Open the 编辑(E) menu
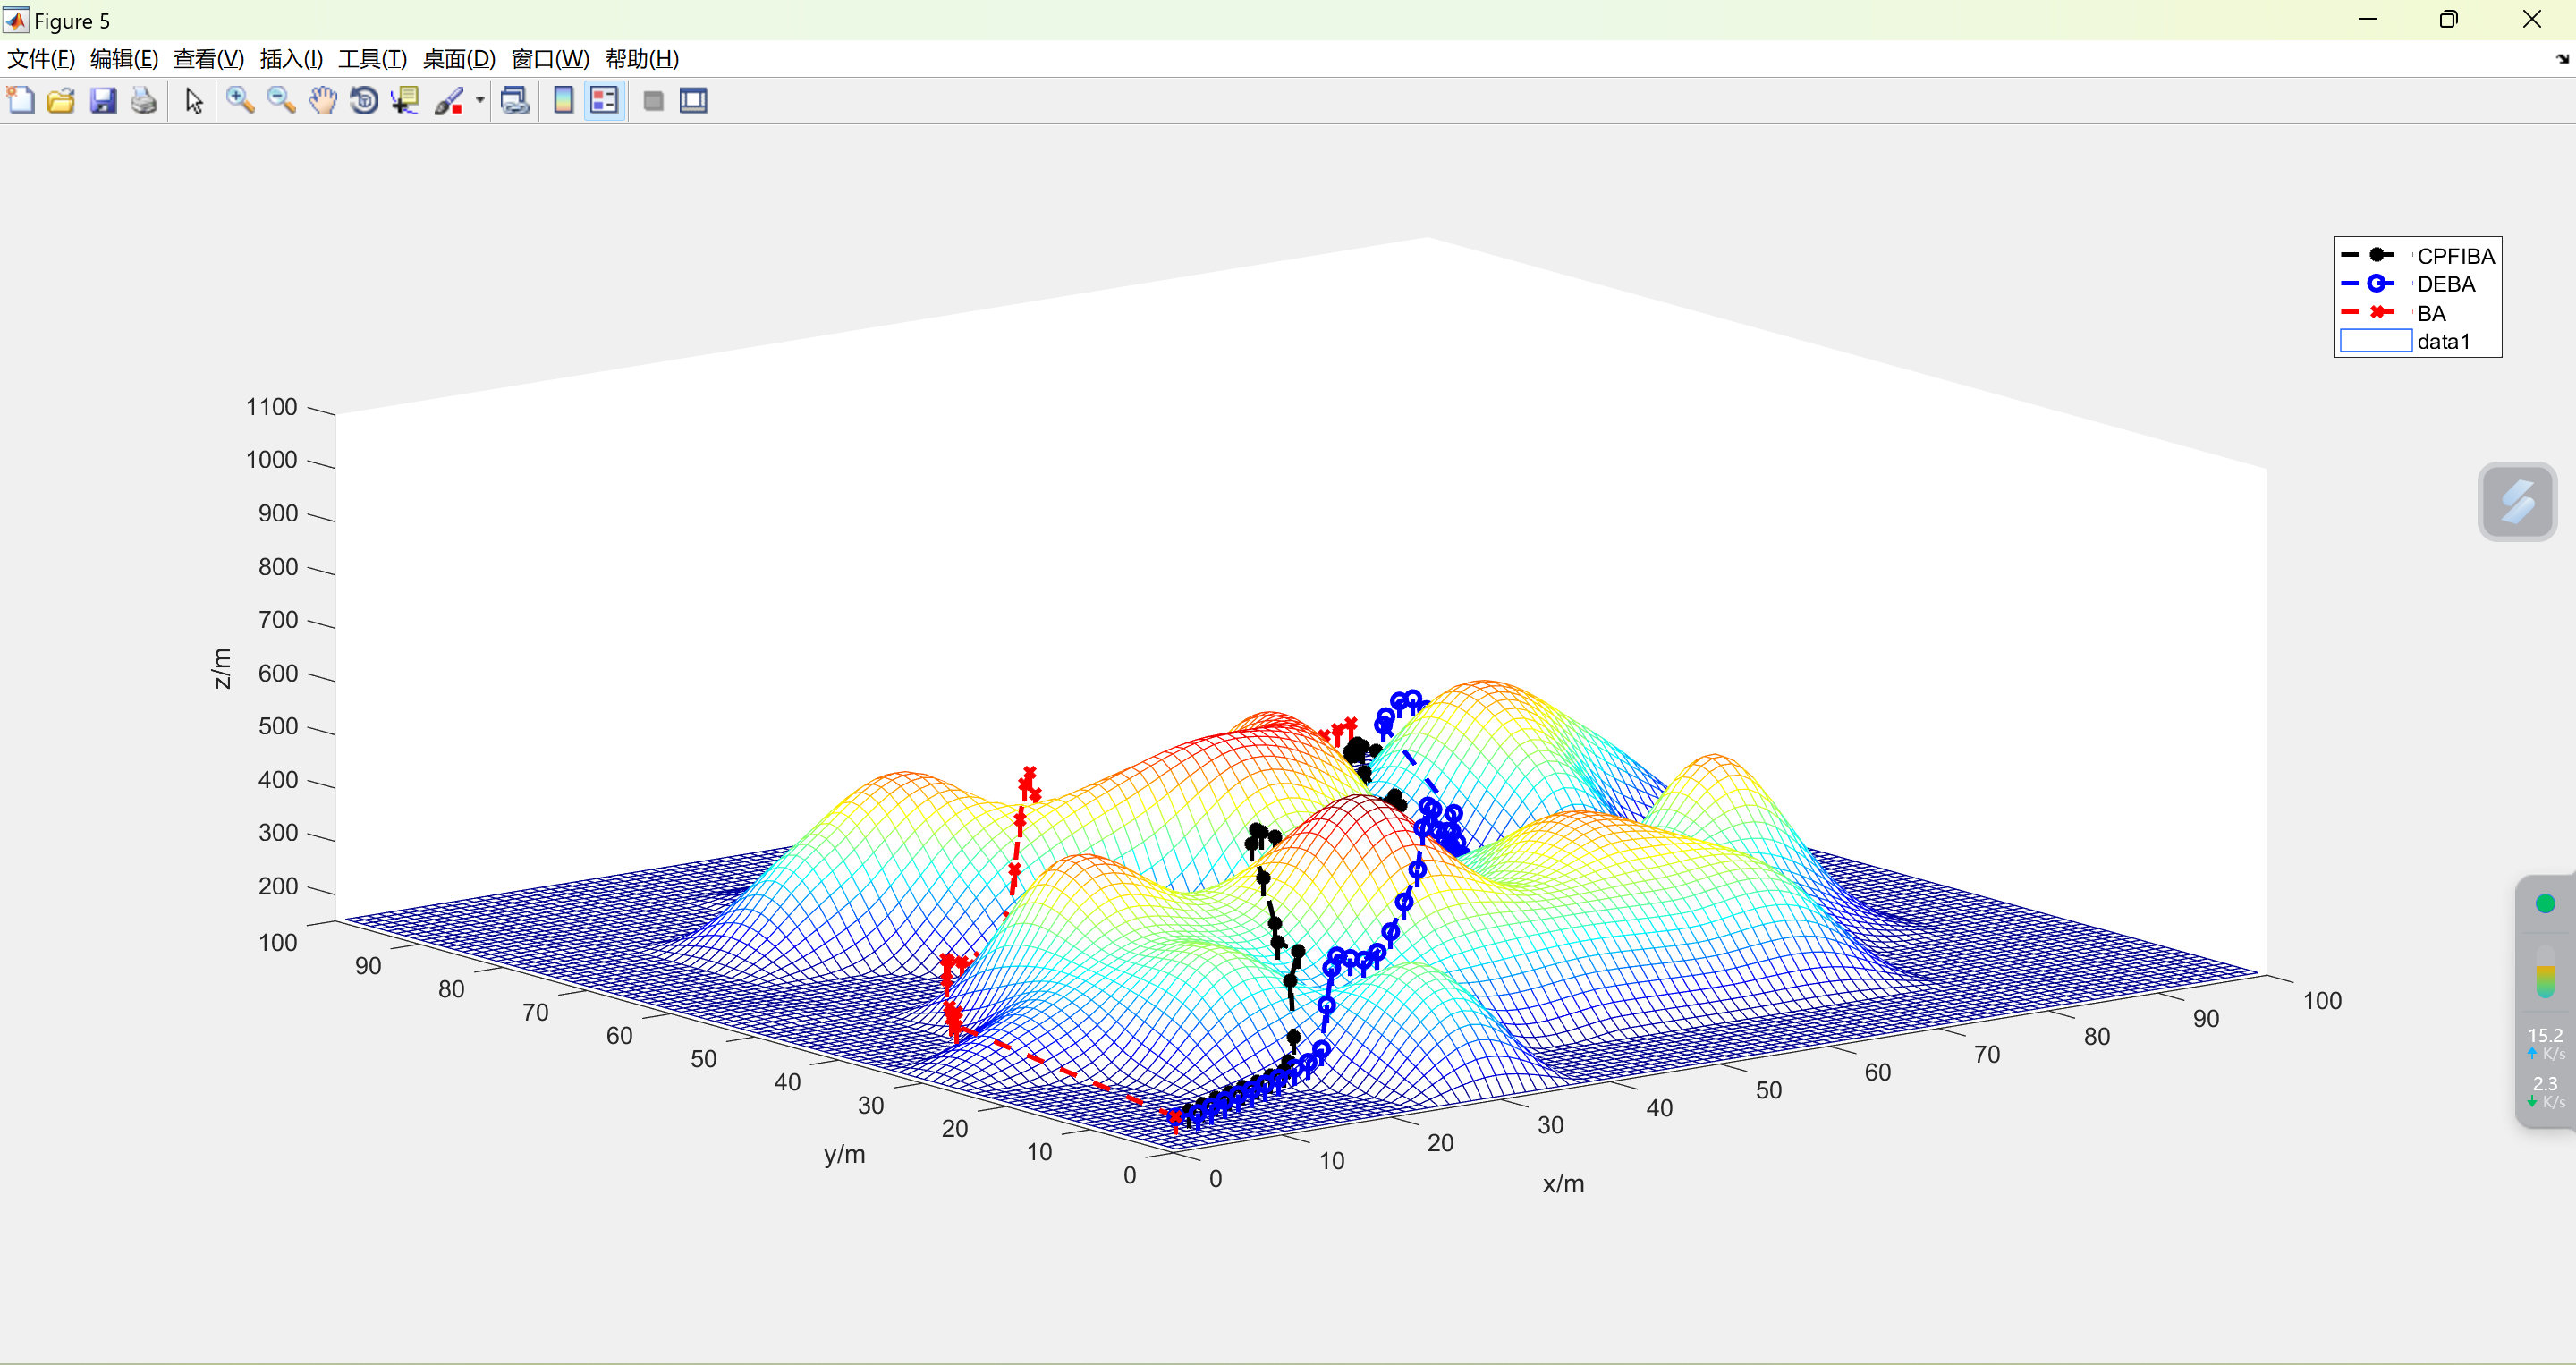This screenshot has width=2576, height=1365. click(124, 59)
